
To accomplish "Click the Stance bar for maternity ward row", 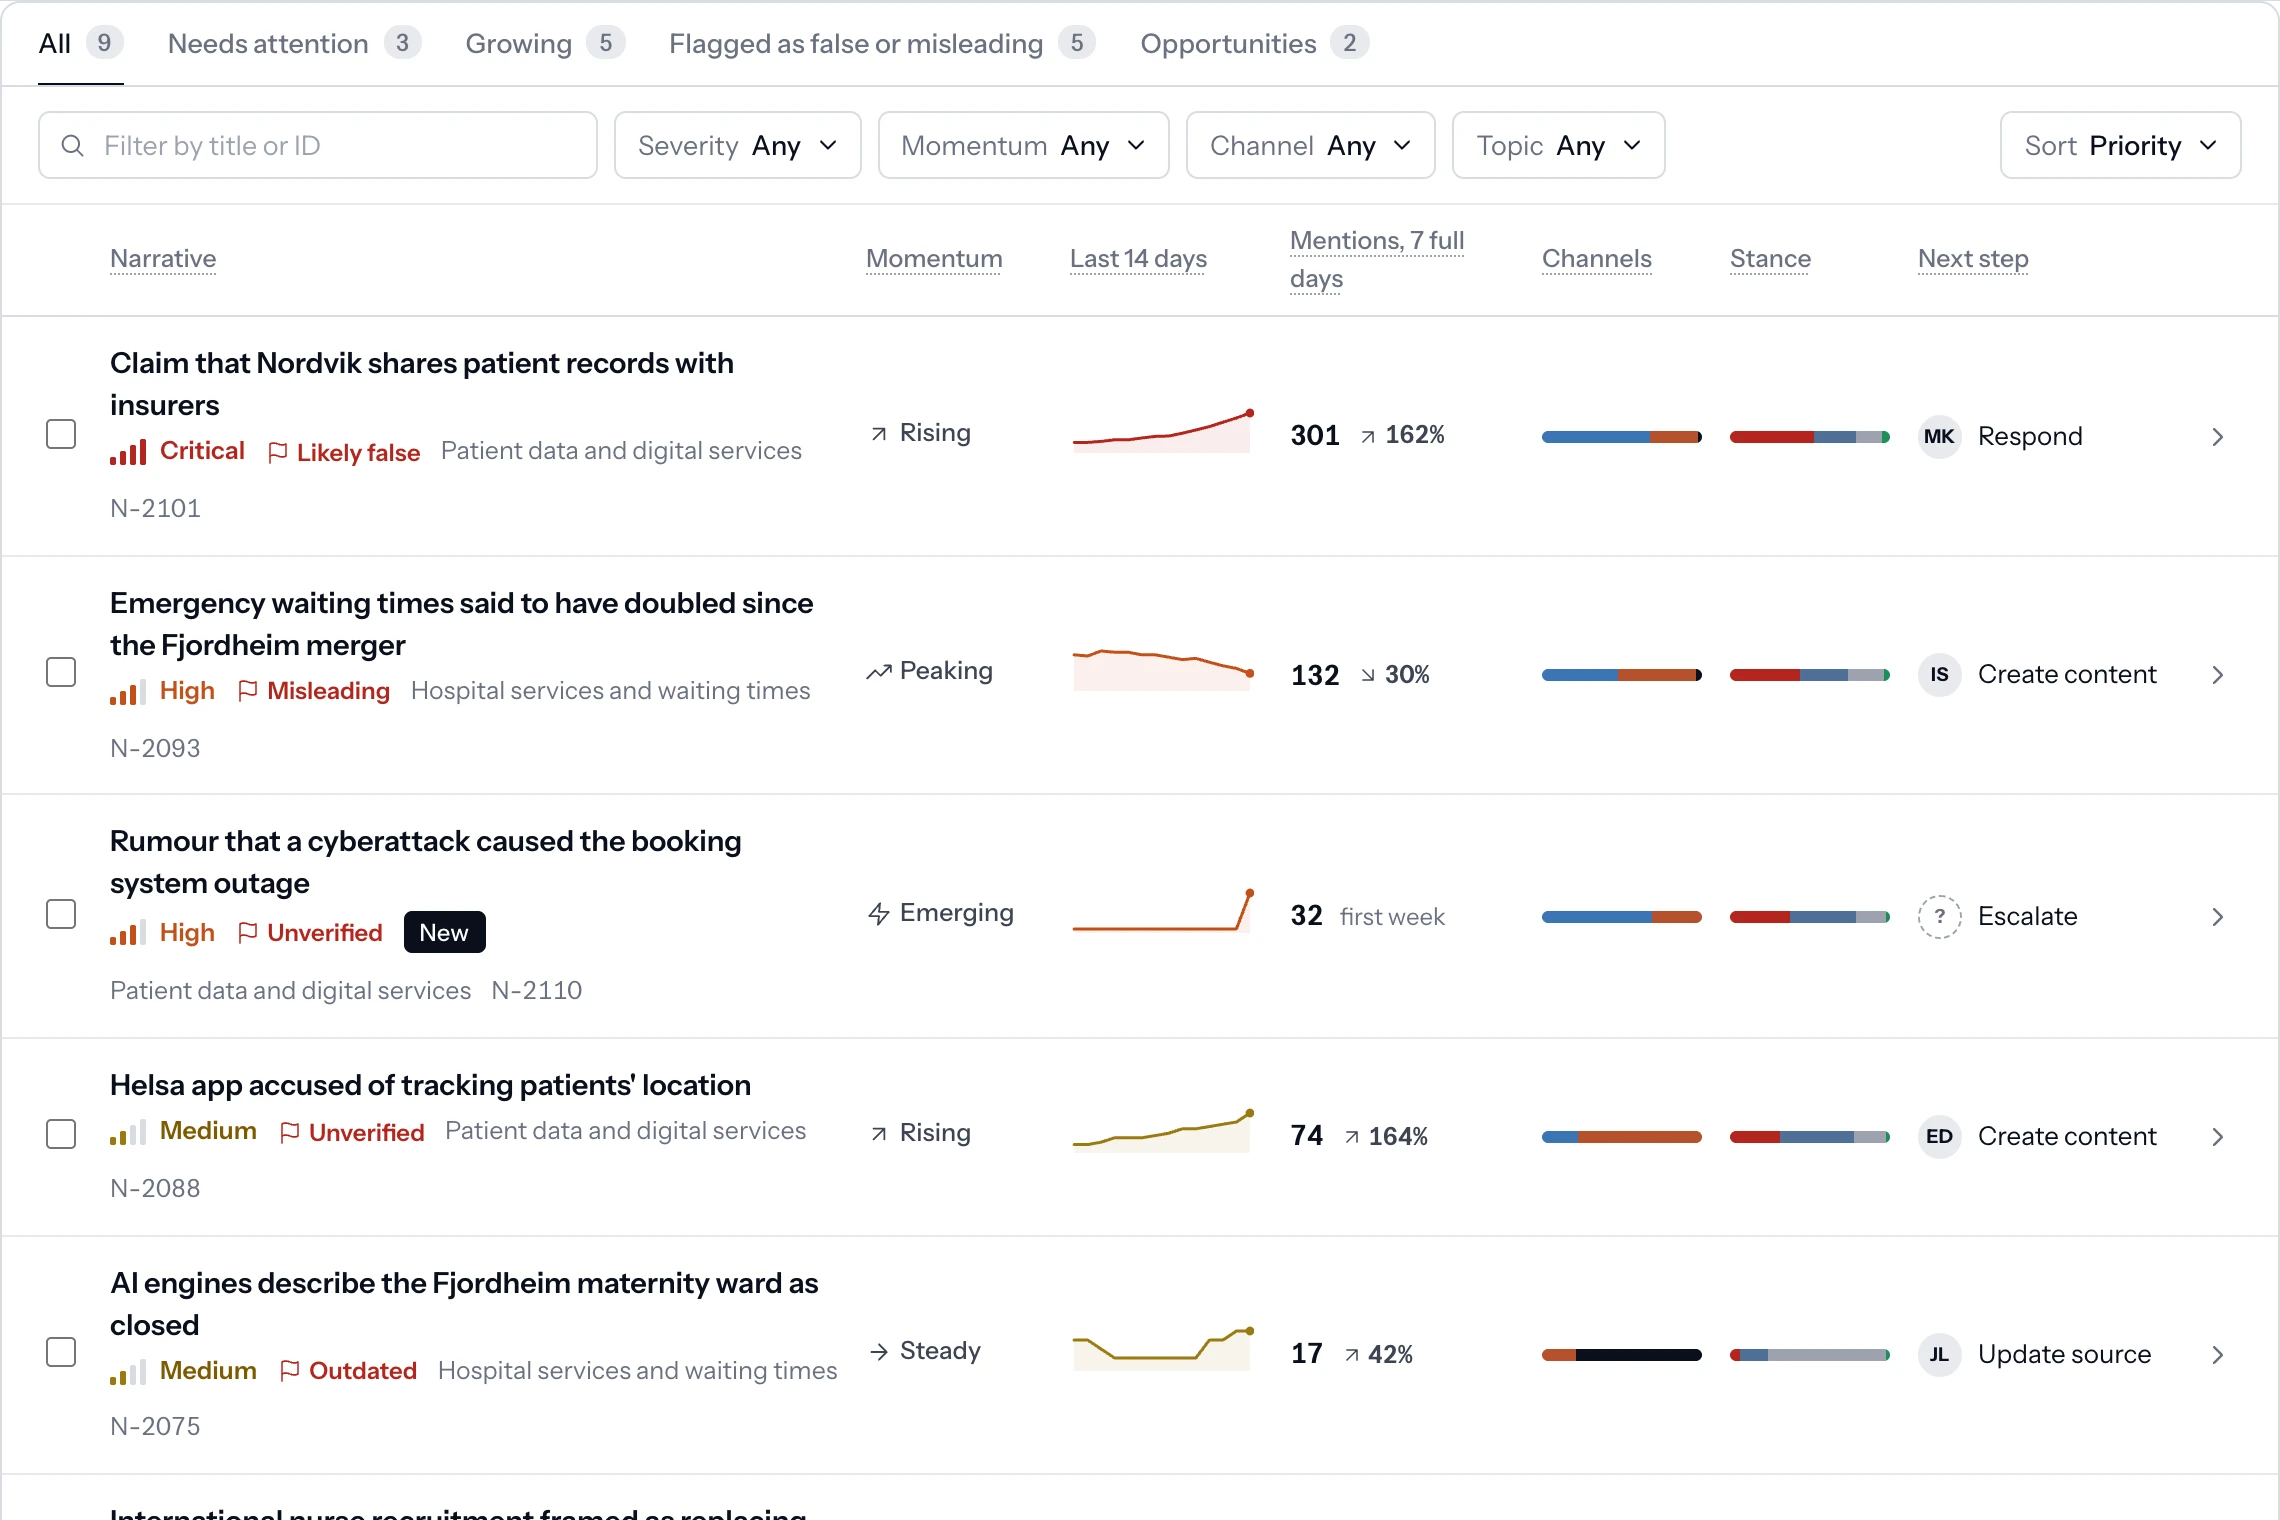I will tap(1809, 1355).
